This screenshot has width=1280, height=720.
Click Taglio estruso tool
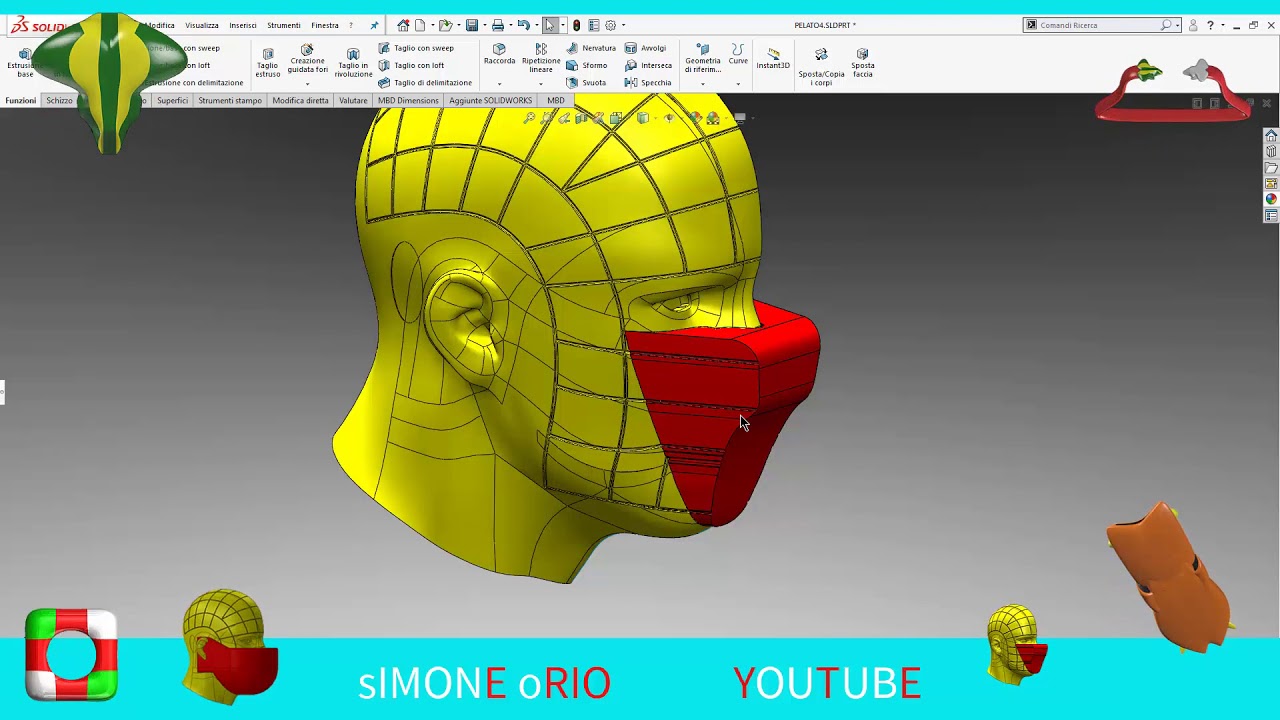coord(268,63)
